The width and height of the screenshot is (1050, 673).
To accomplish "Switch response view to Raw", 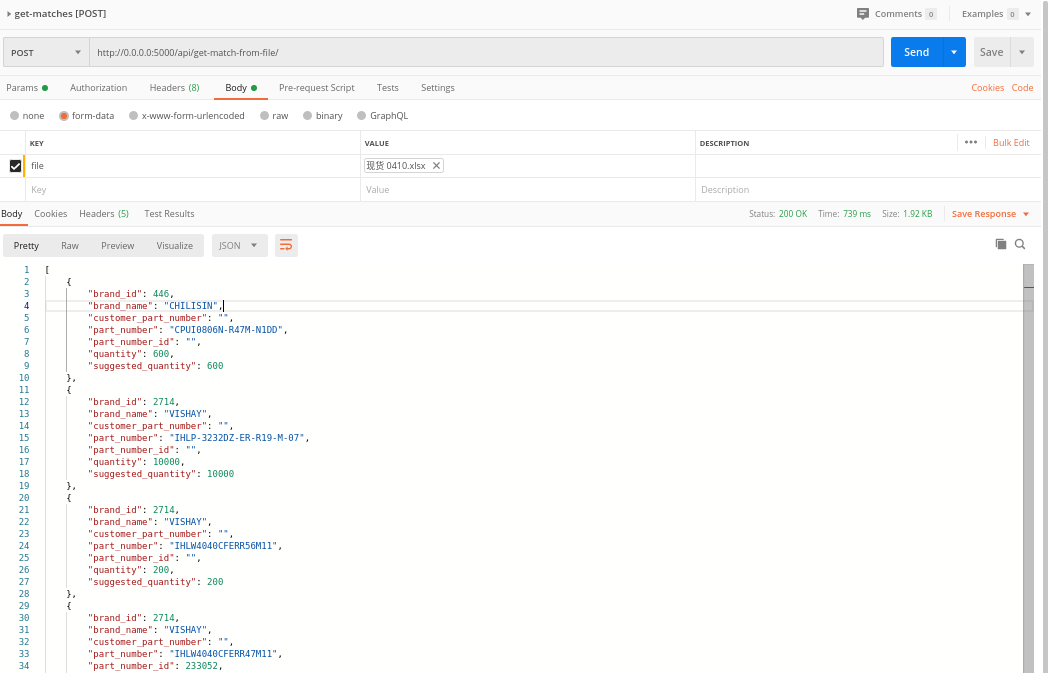I will (70, 246).
